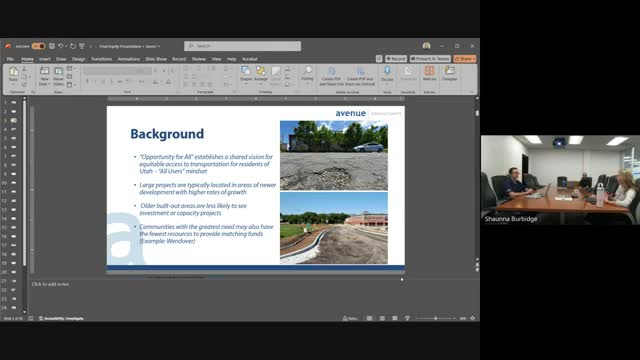Switch to the Record tab
Screen dimensions: 640x360
point(179,59)
